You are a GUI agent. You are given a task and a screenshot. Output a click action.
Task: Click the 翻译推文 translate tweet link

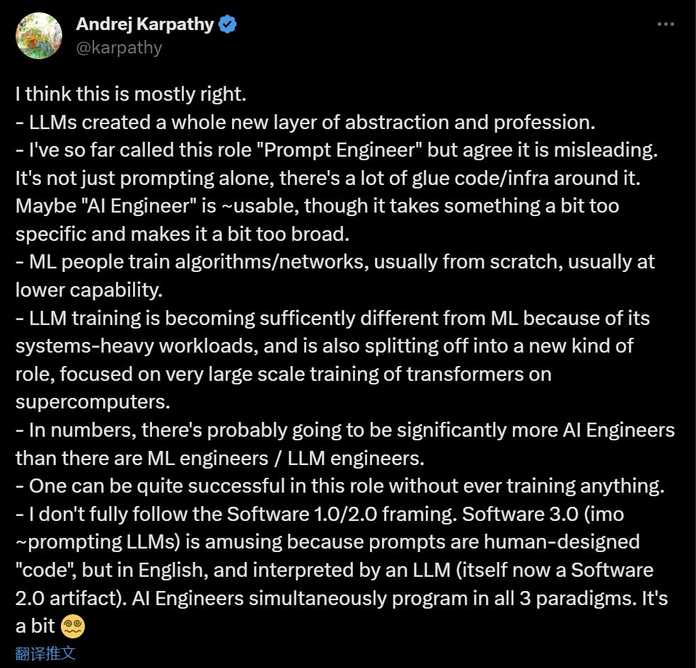[45, 653]
